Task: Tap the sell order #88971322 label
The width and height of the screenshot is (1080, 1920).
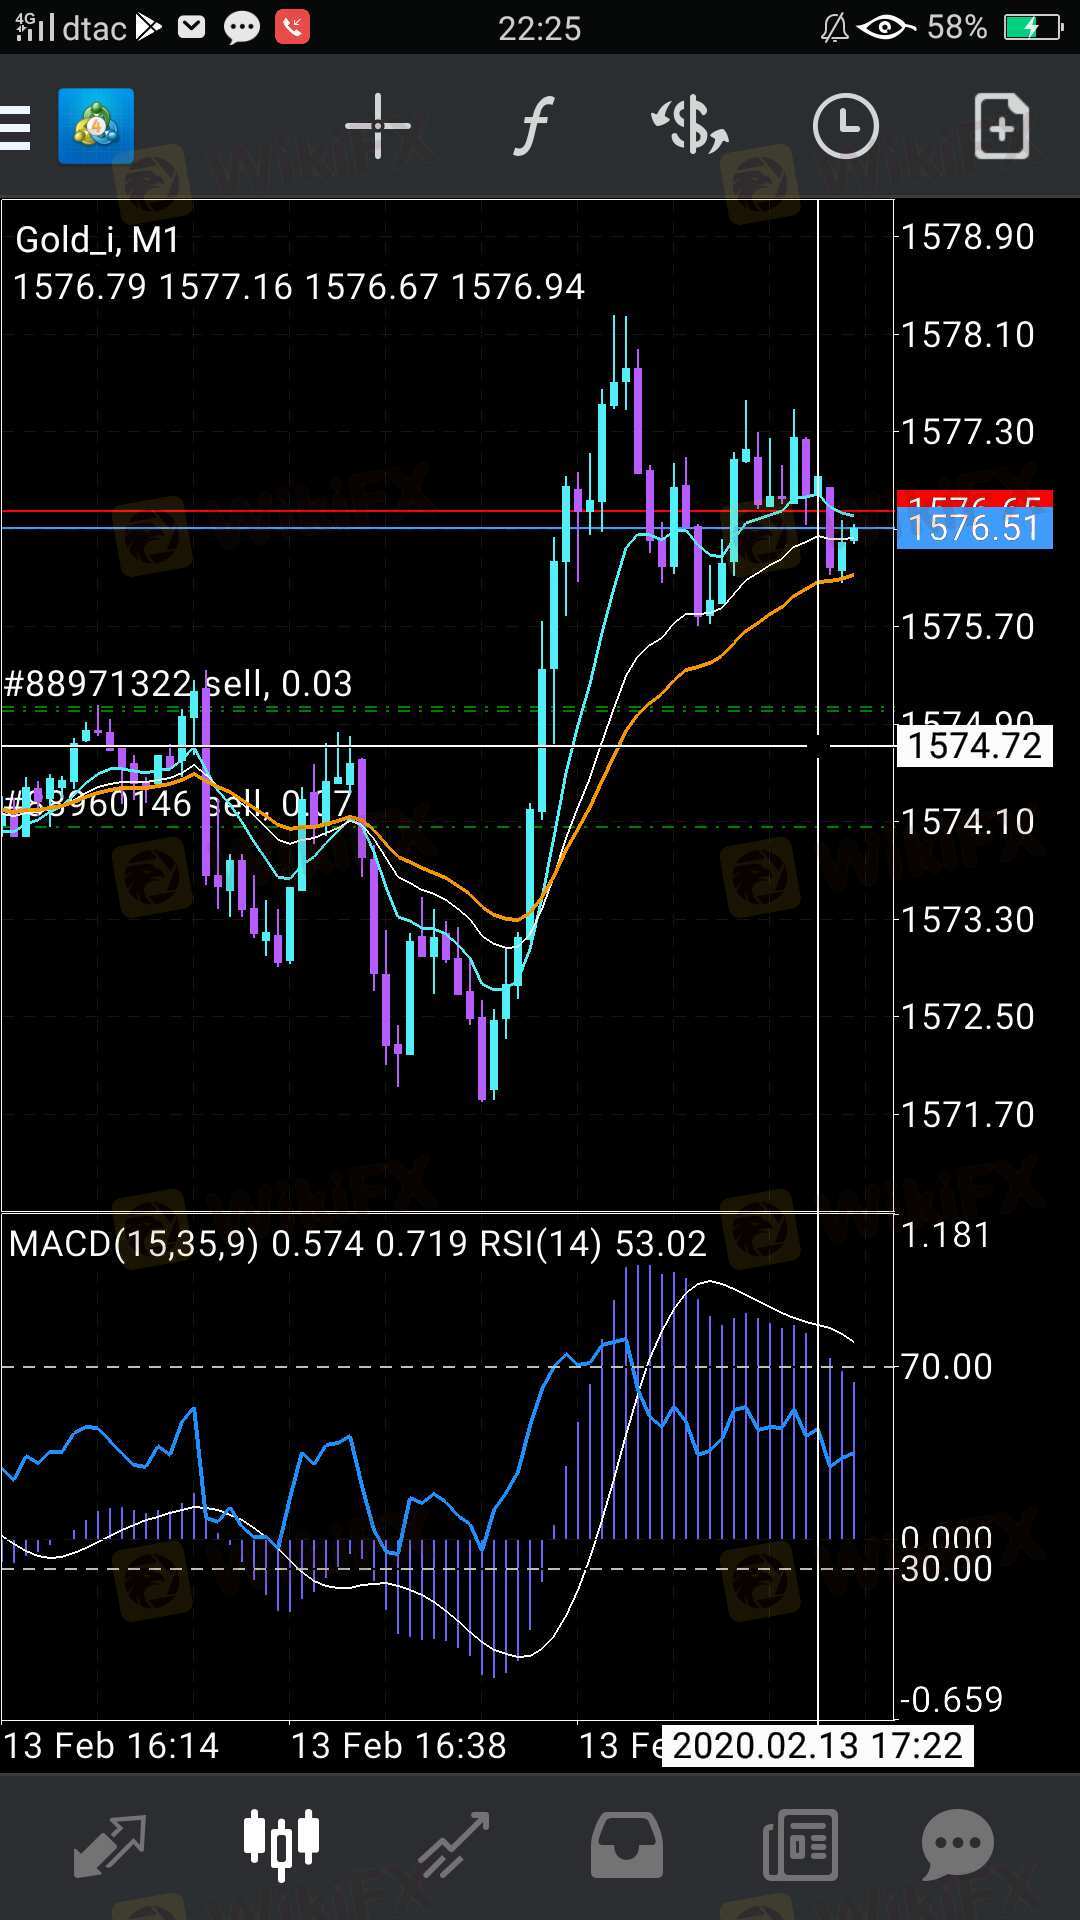Action: click(178, 684)
